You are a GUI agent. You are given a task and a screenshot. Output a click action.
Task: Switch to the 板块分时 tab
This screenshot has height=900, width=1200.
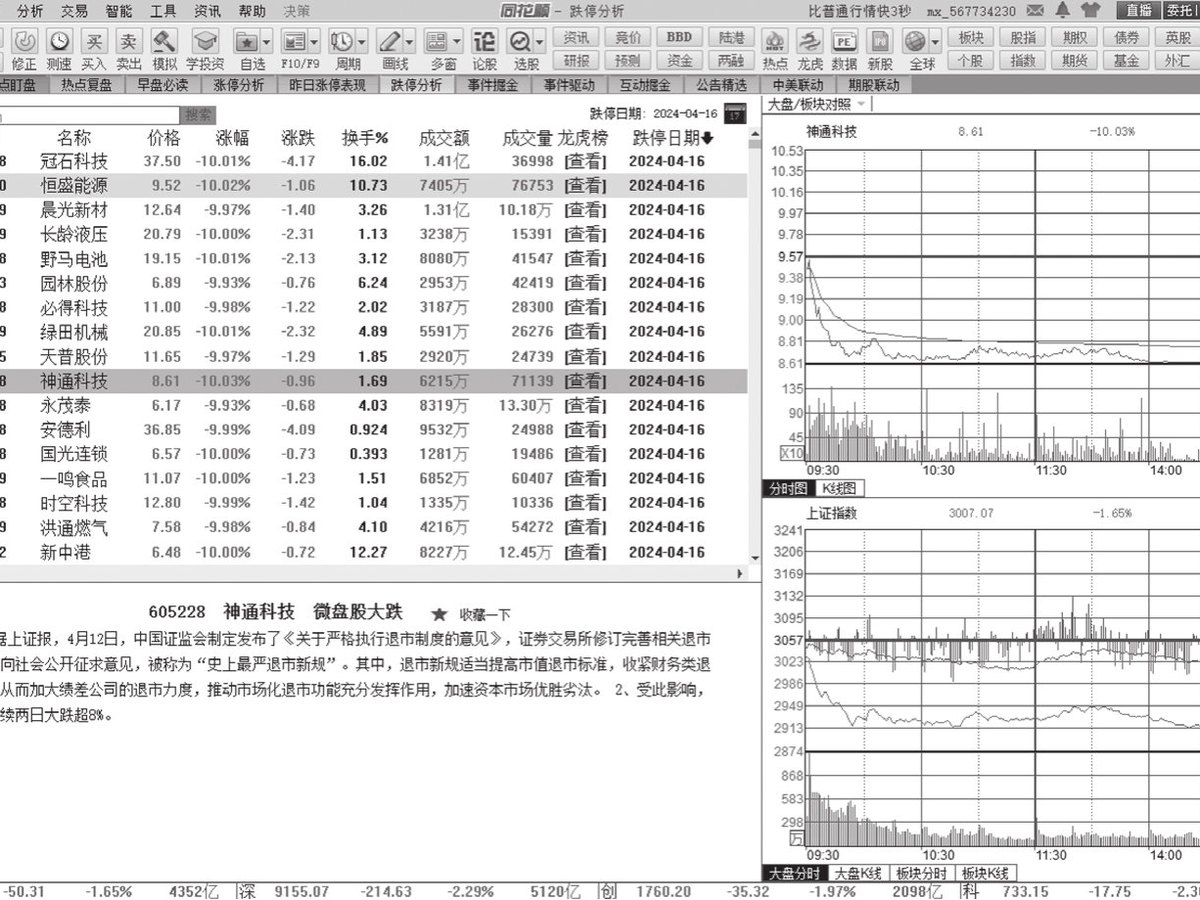[x=921, y=873]
